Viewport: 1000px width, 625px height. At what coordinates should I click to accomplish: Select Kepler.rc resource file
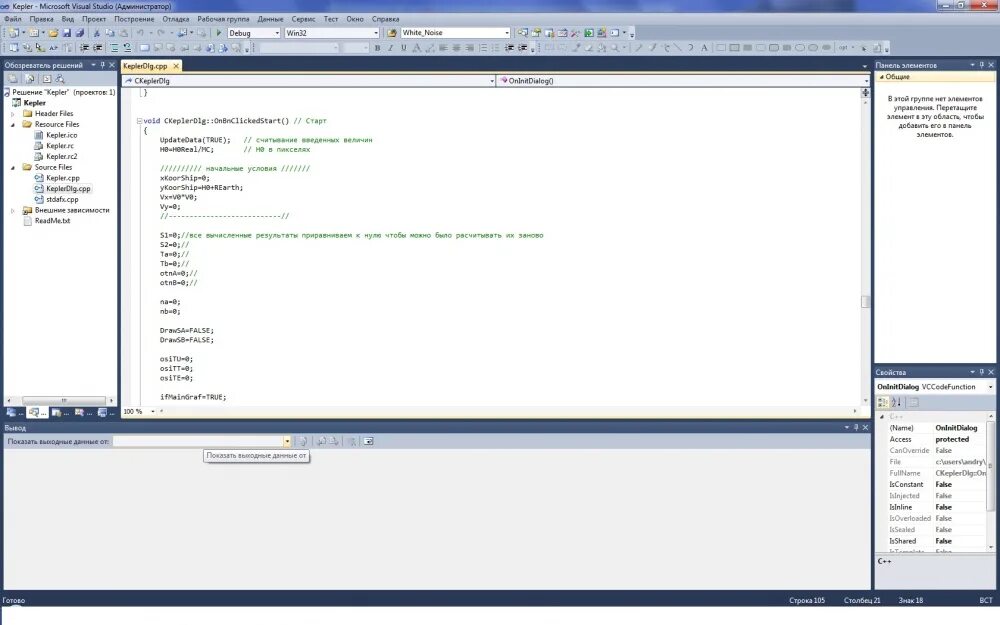[x=59, y=145]
